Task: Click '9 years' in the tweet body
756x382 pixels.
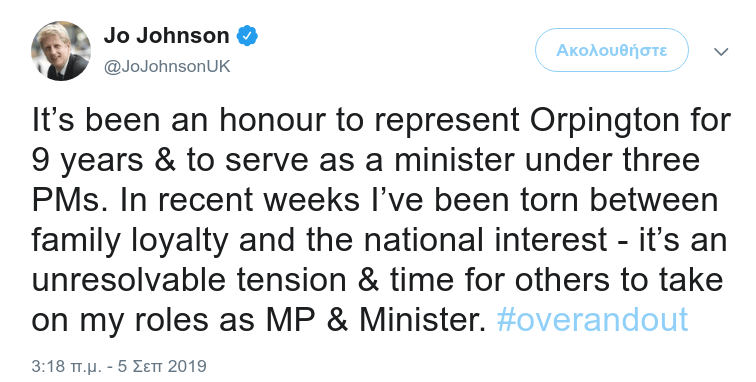Action: coord(87,162)
